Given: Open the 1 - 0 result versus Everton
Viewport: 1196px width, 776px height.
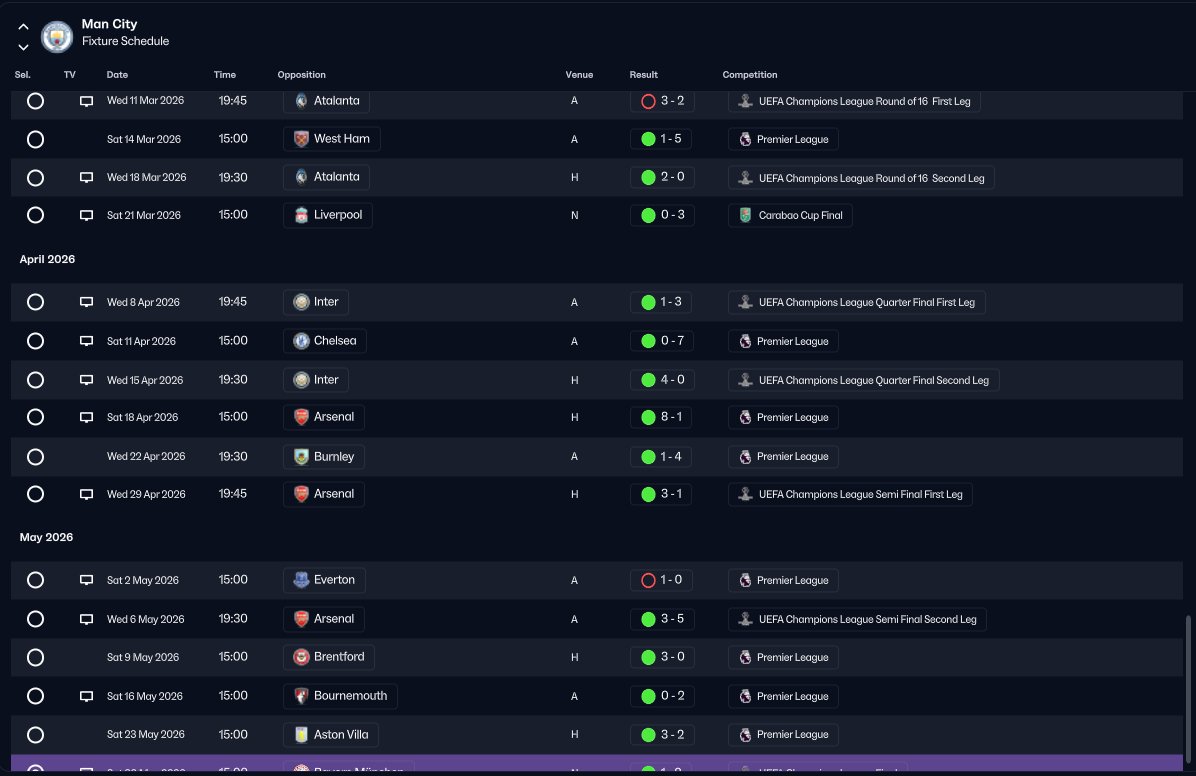Looking at the screenshot, I should [x=661, y=580].
